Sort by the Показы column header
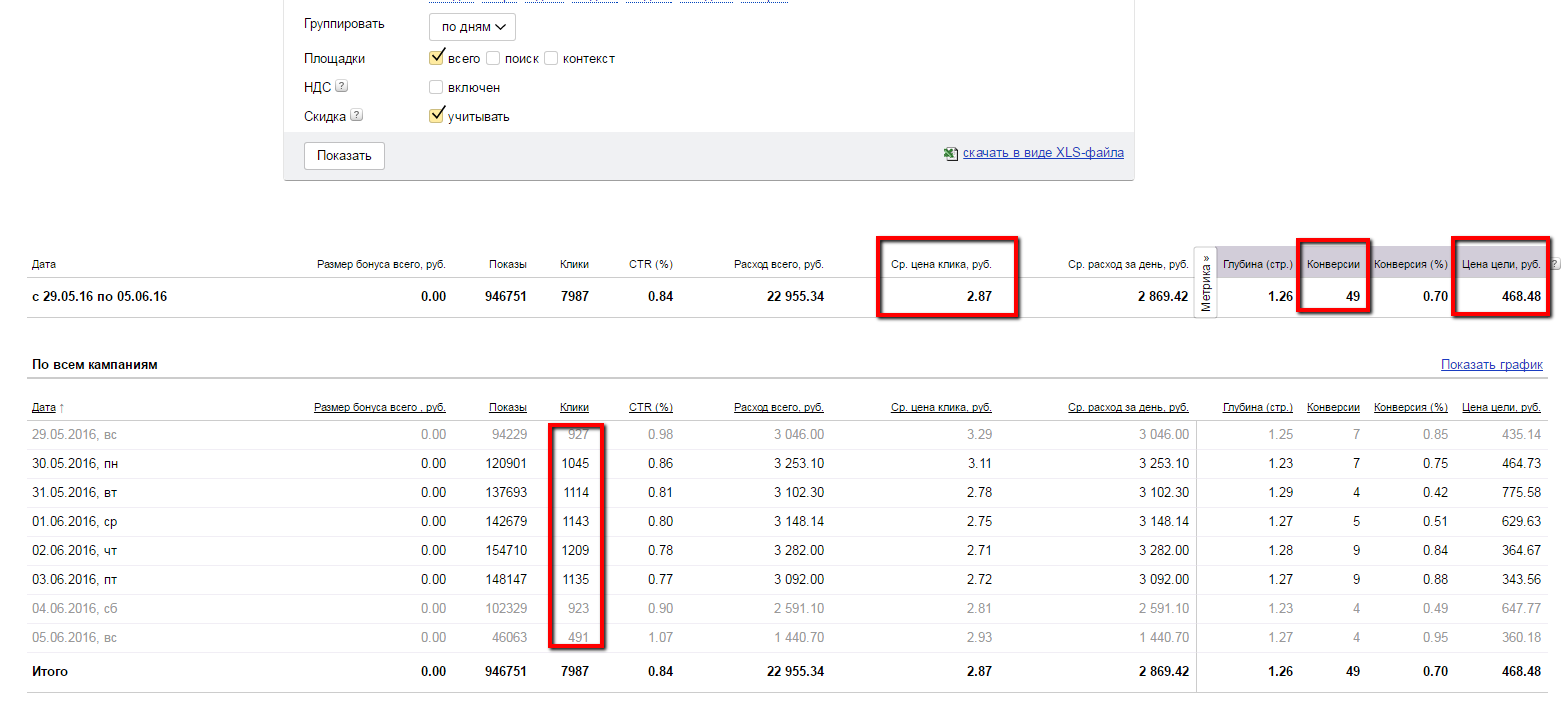Screen dimensions: 1566x707 [x=508, y=407]
